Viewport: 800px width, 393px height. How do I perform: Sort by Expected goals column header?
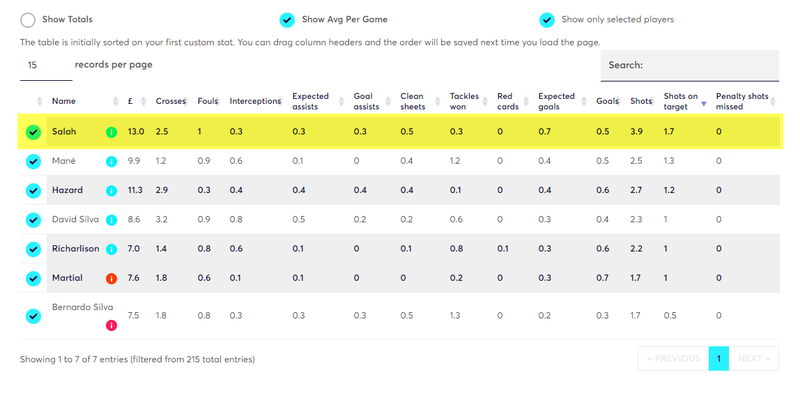point(556,101)
